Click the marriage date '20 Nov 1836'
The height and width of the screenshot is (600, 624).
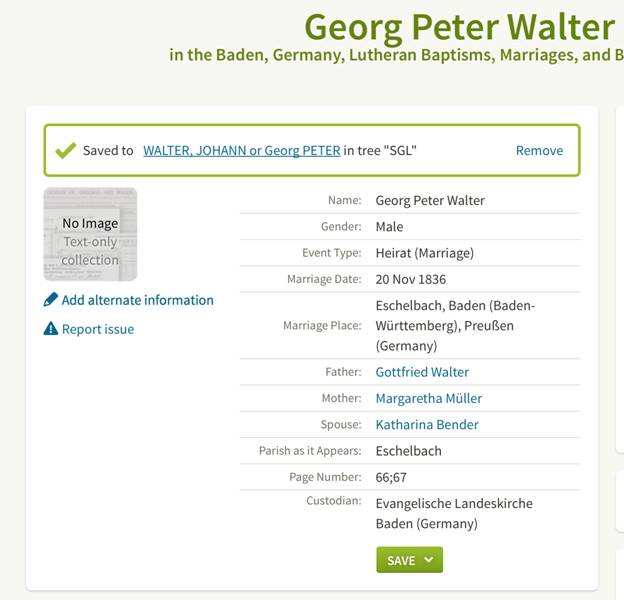(x=410, y=279)
